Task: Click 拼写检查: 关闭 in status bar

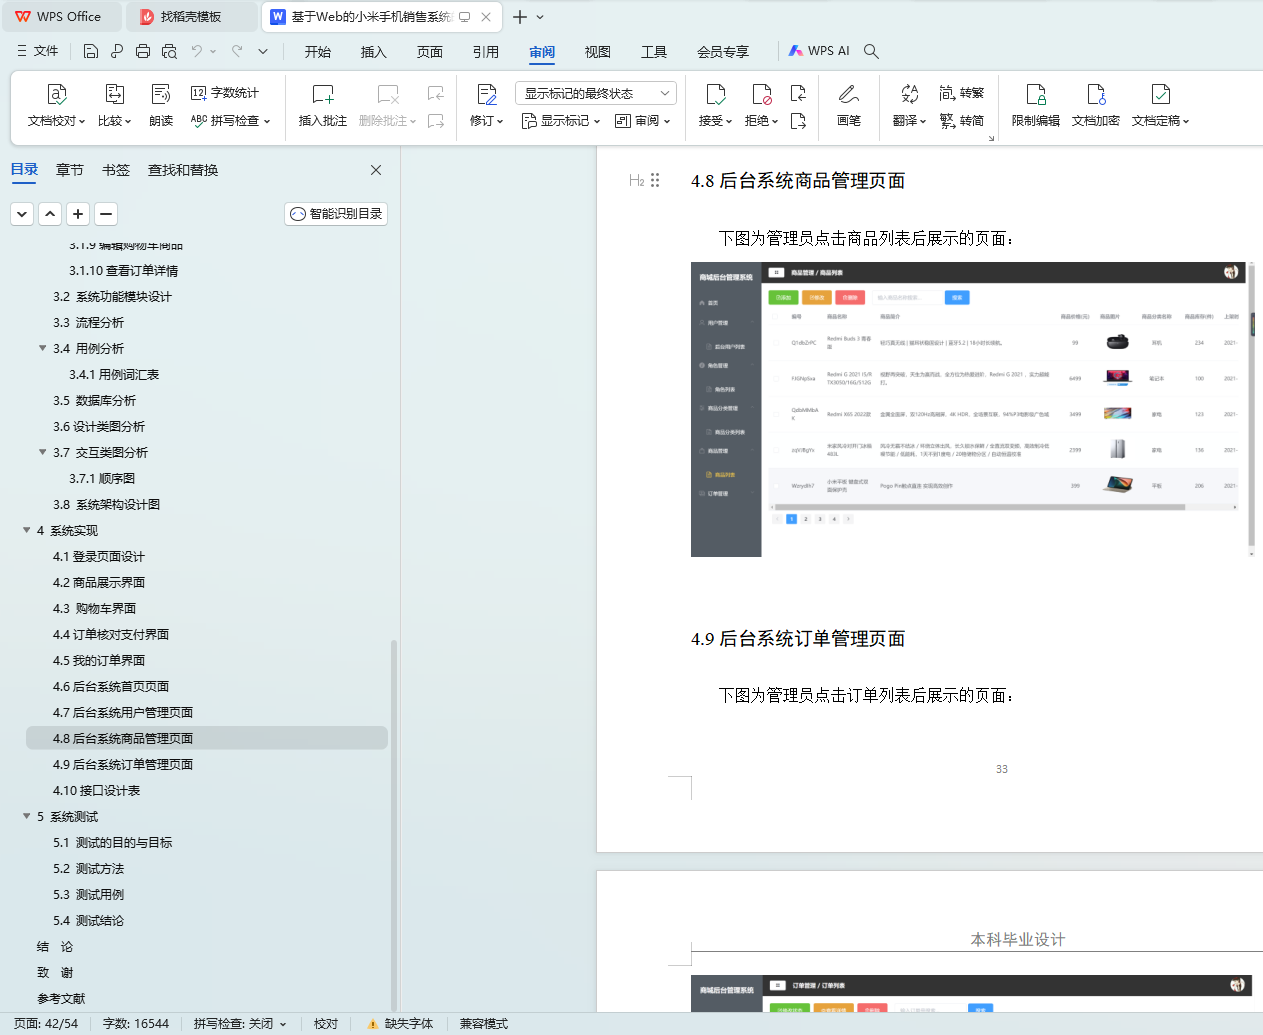Action: pos(240,1024)
